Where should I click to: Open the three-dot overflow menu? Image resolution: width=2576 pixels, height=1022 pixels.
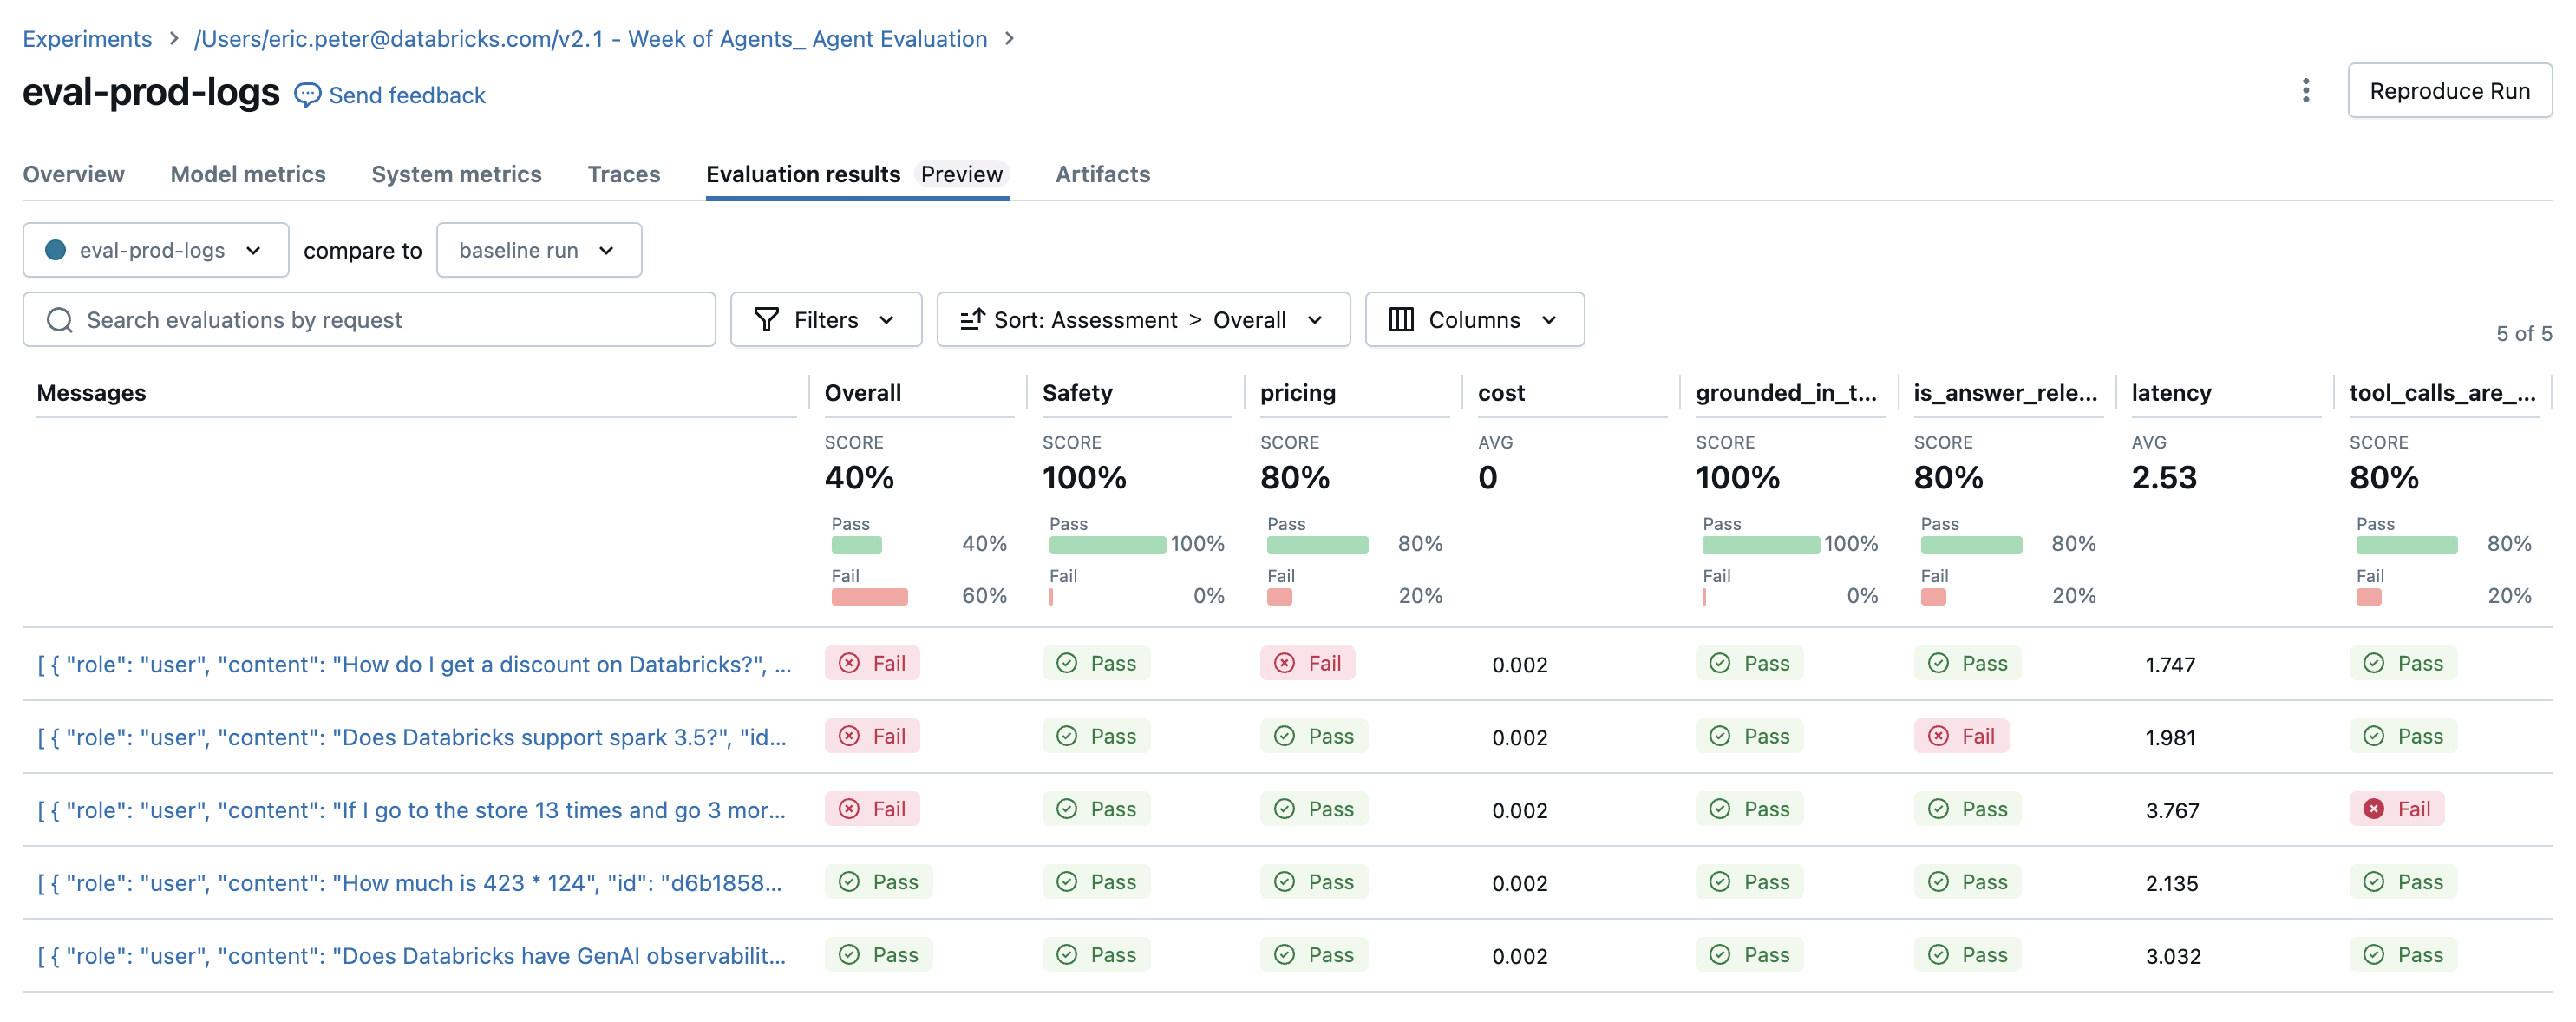tap(2306, 91)
